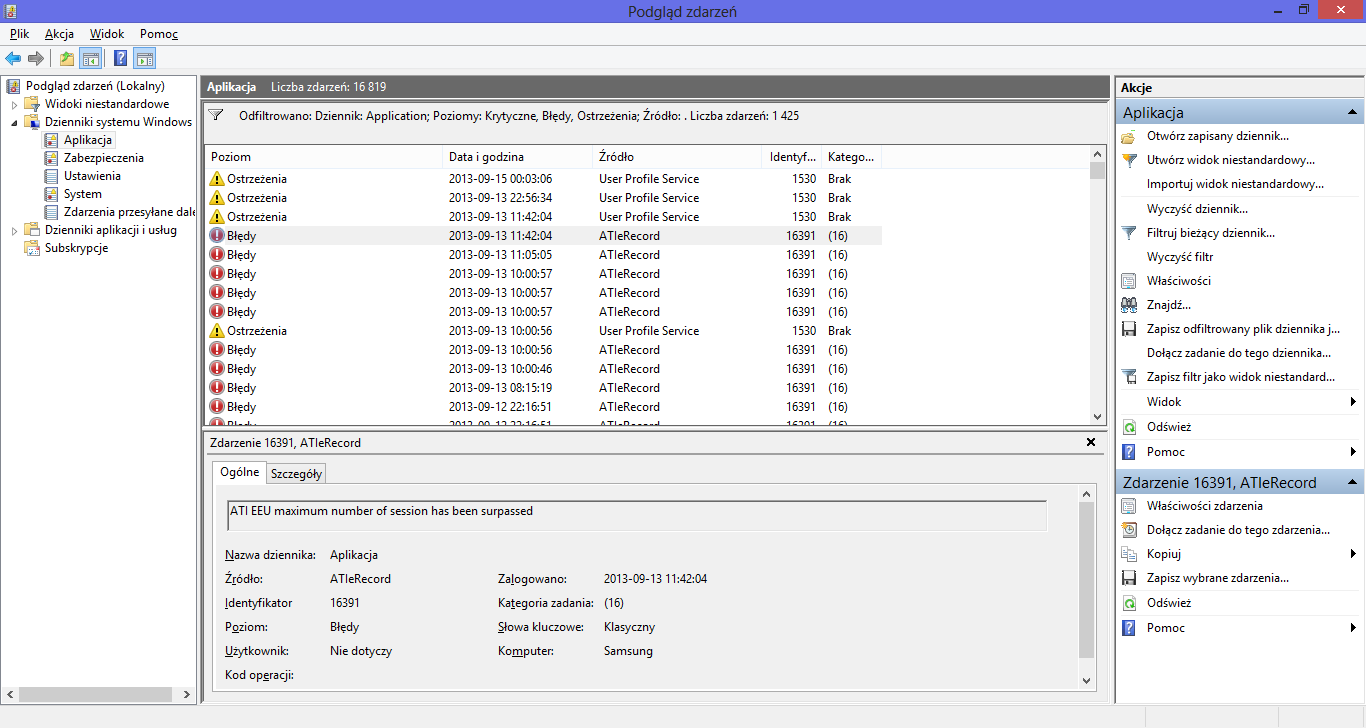1366x728 pixels.
Task: Click Dołącz zadanie do tego zdarzenia
Action: pos(1238,530)
